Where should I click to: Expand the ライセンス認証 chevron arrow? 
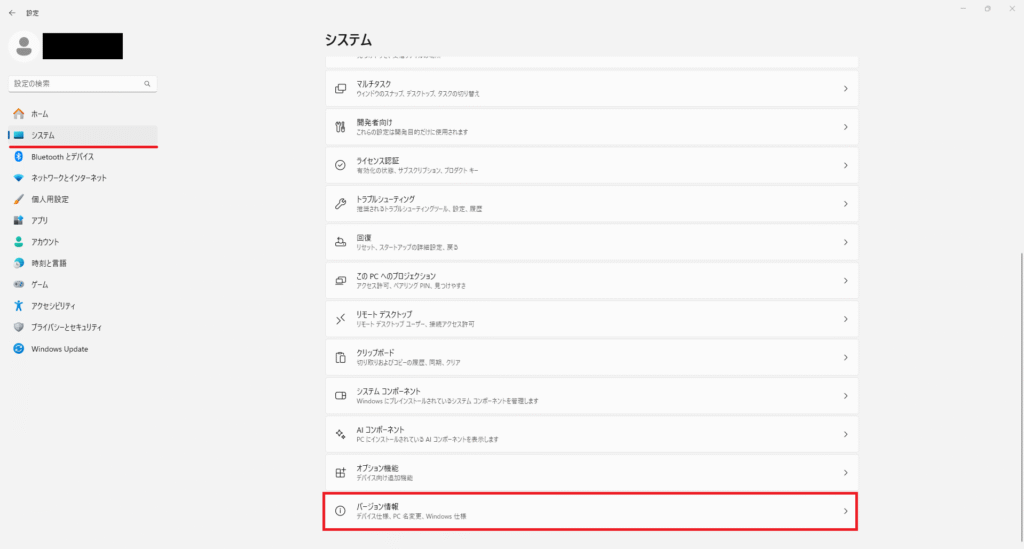[845, 165]
